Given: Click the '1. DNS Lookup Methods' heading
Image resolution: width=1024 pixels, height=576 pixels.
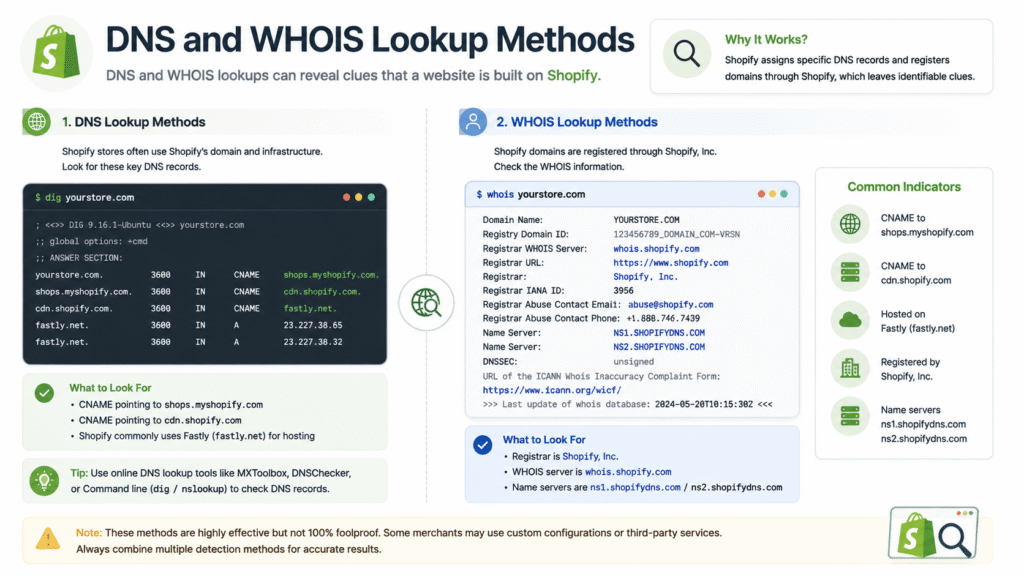Looking at the screenshot, I should 133,122.
